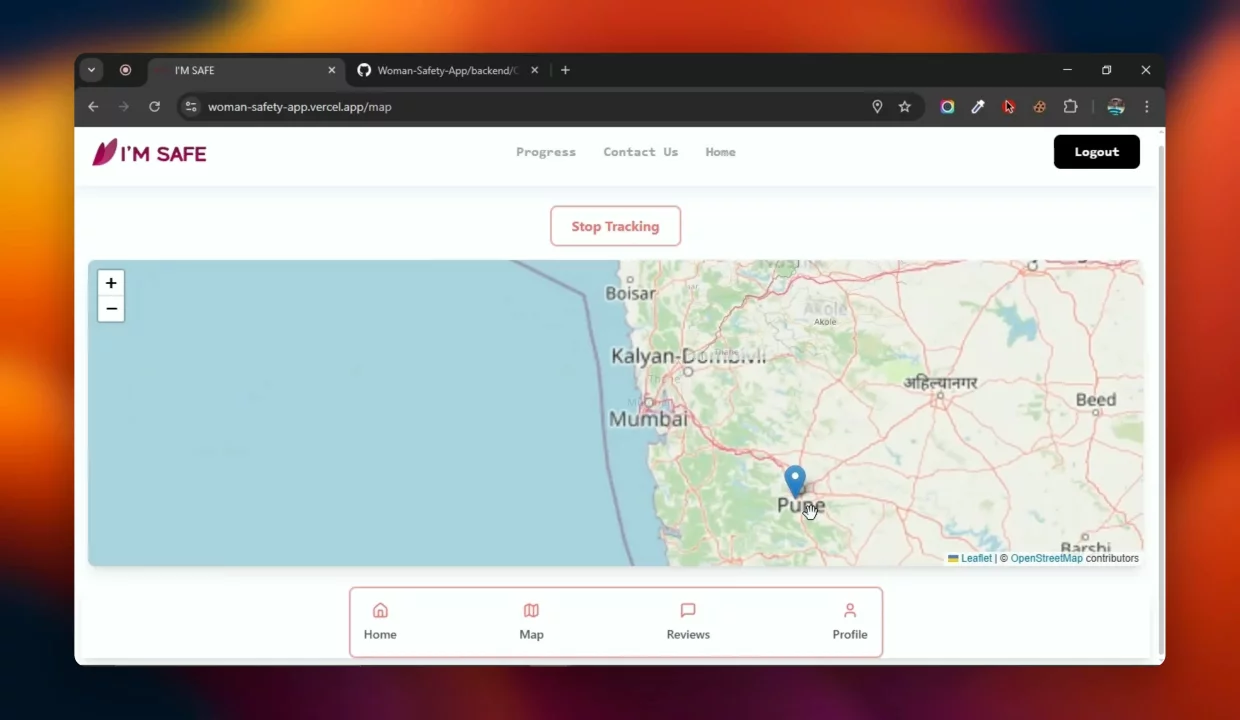Expand the tab search dropdown
This screenshot has width=1240, height=720.
point(91,70)
